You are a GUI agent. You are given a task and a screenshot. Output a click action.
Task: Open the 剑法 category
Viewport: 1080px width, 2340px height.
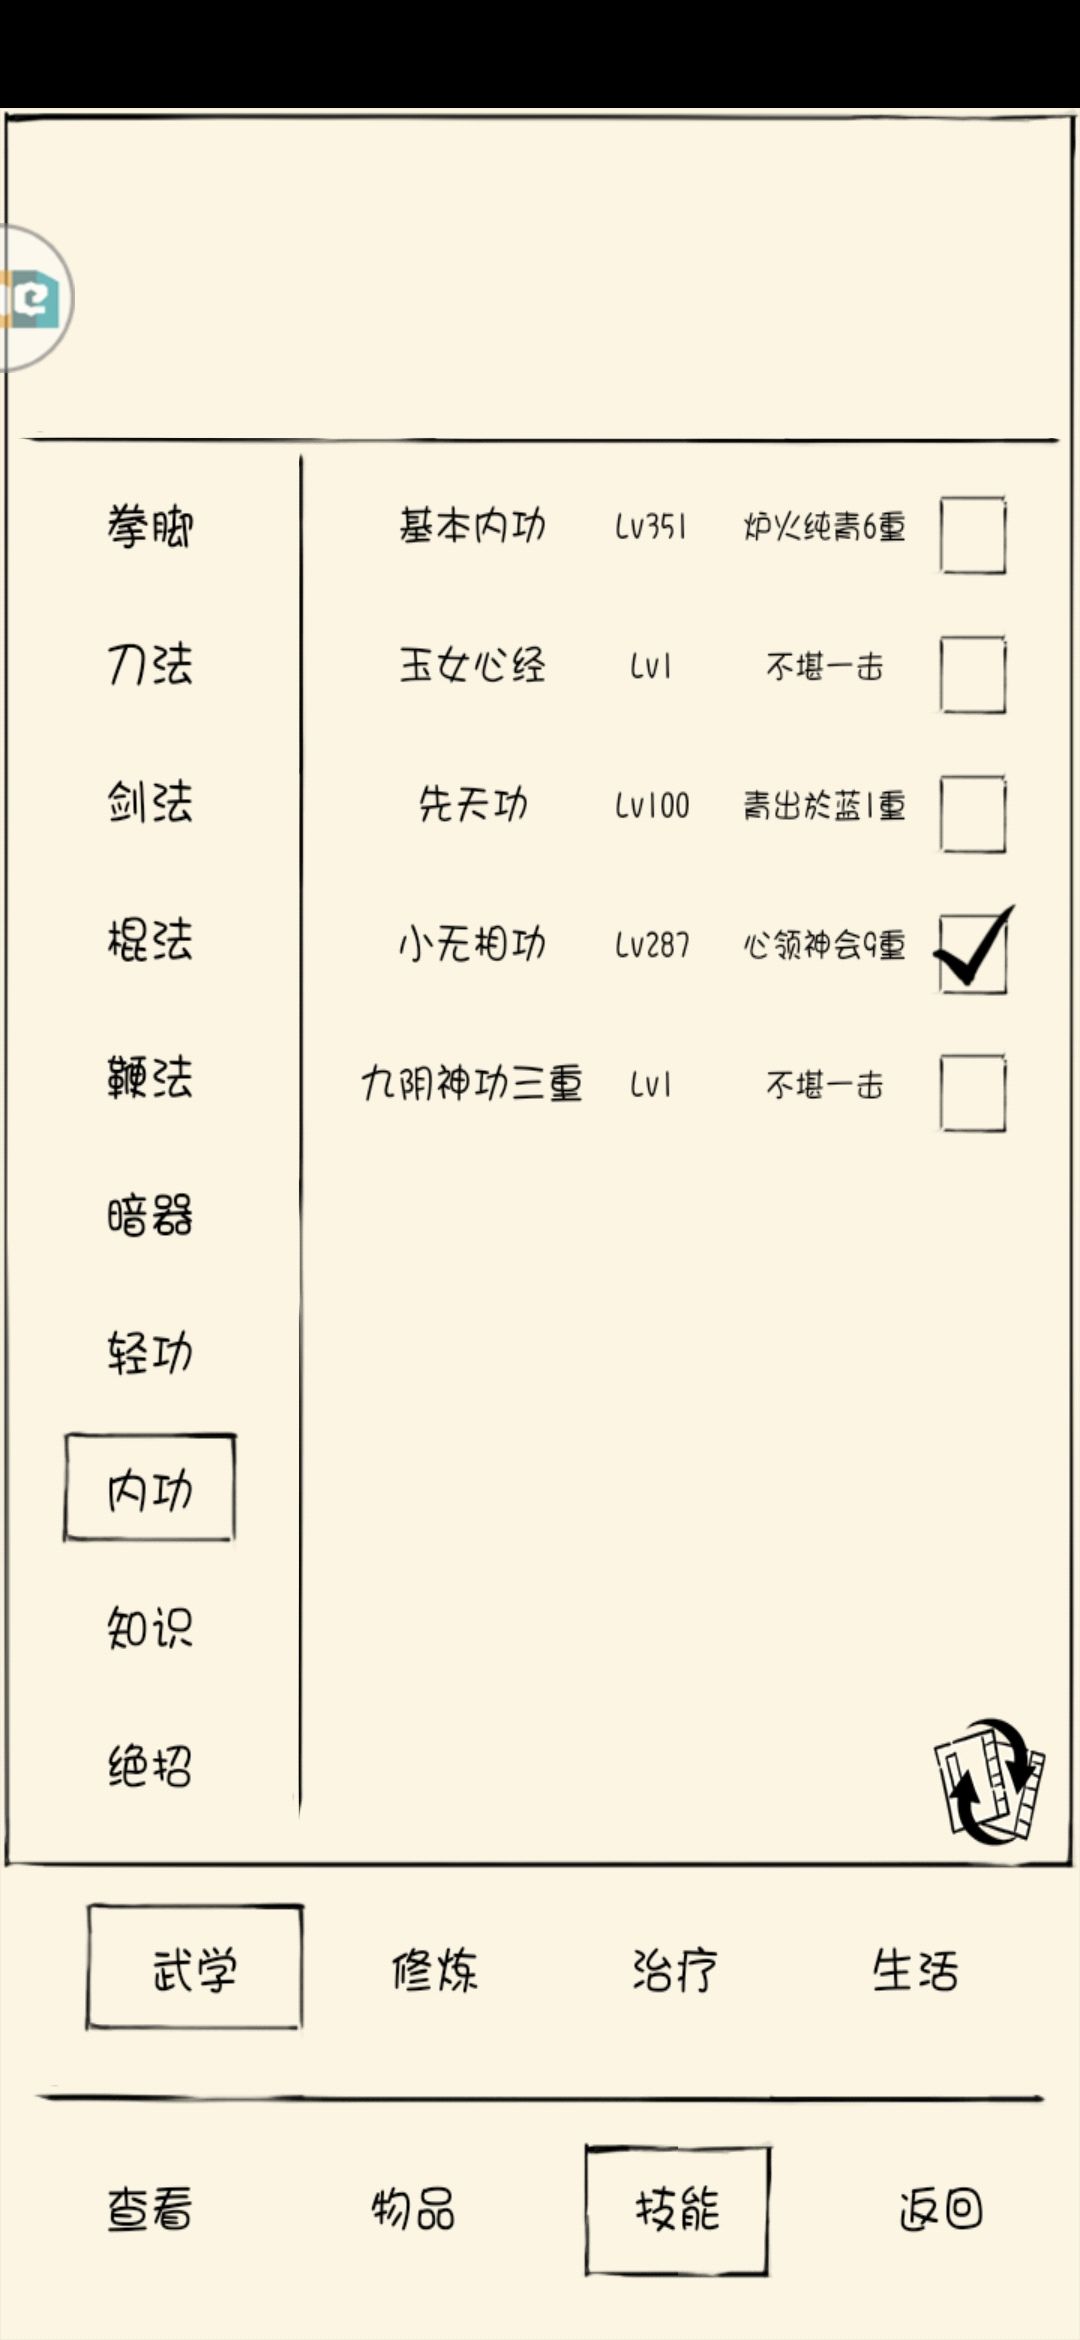pos(150,802)
